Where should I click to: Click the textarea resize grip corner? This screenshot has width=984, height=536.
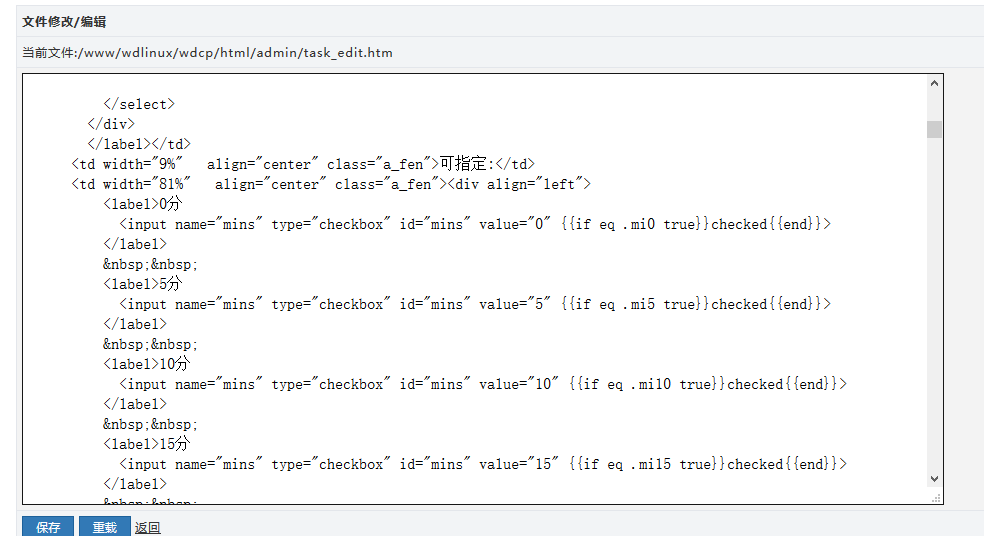(936, 498)
